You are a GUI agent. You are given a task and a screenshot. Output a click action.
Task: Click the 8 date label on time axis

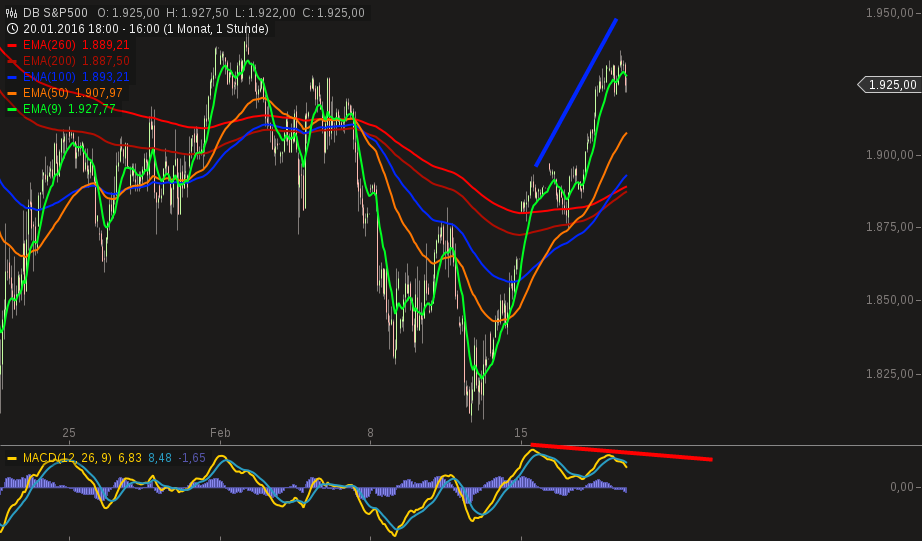(370, 433)
